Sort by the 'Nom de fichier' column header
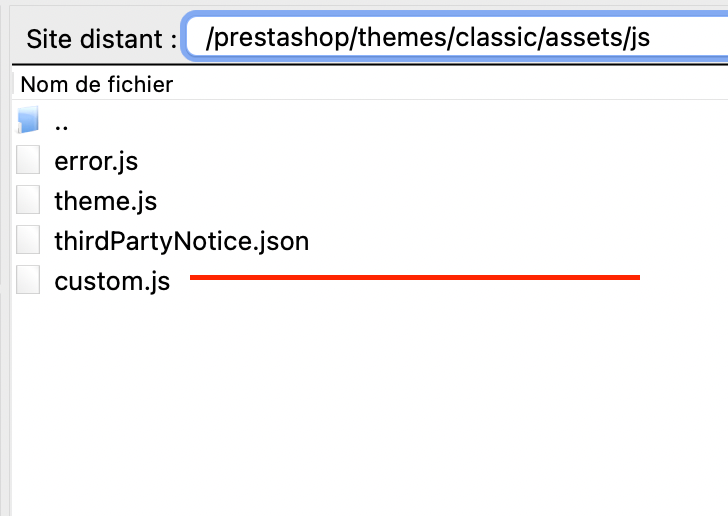This screenshot has height=516, width=728. point(96,85)
